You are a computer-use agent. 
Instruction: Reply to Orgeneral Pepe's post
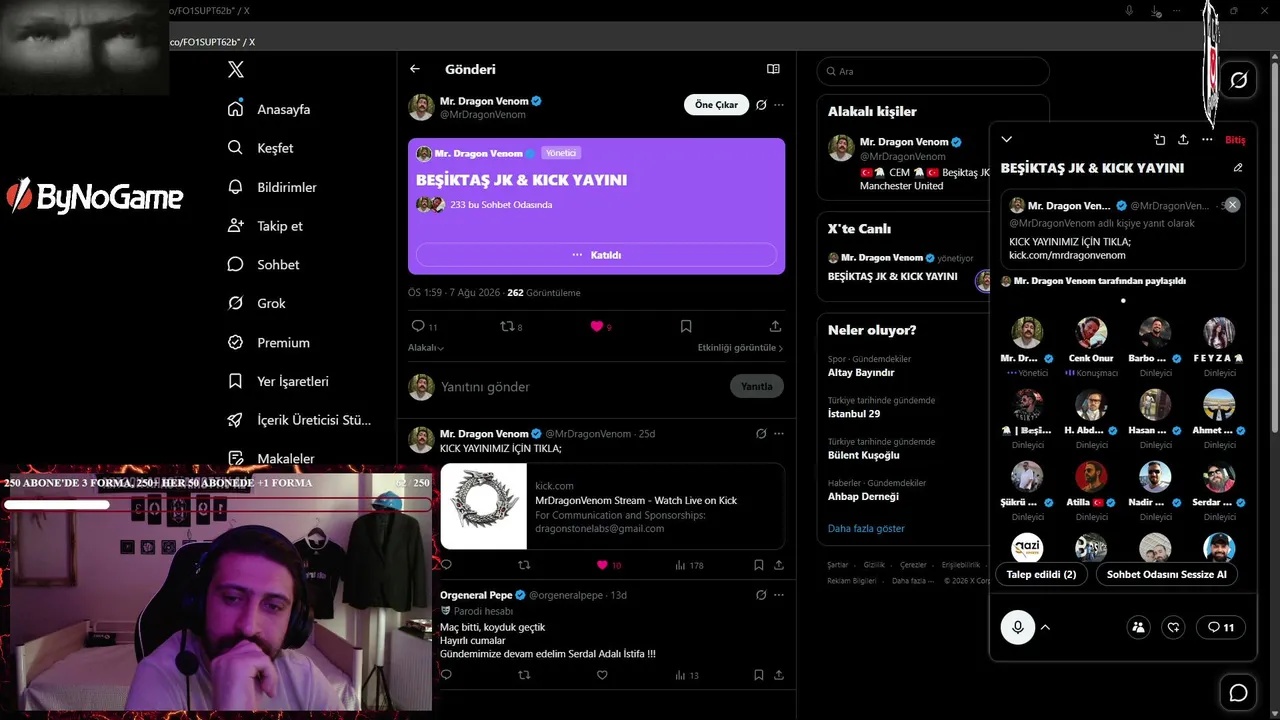[x=446, y=675]
